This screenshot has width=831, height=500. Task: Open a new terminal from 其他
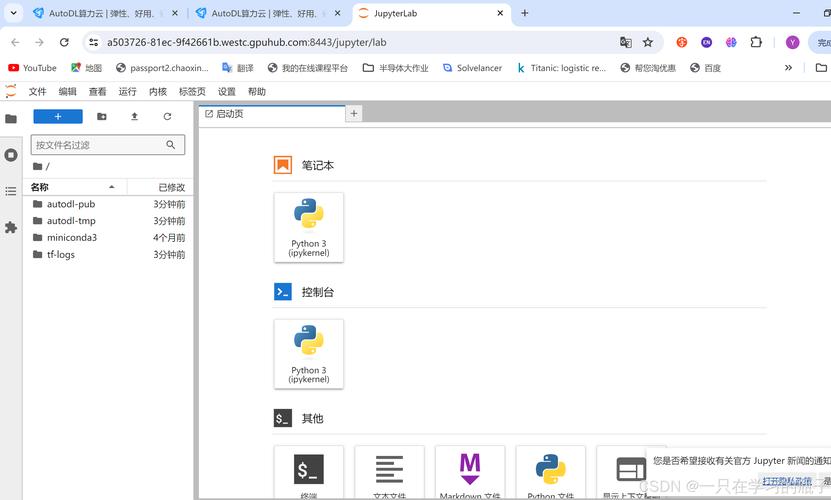tap(309, 472)
